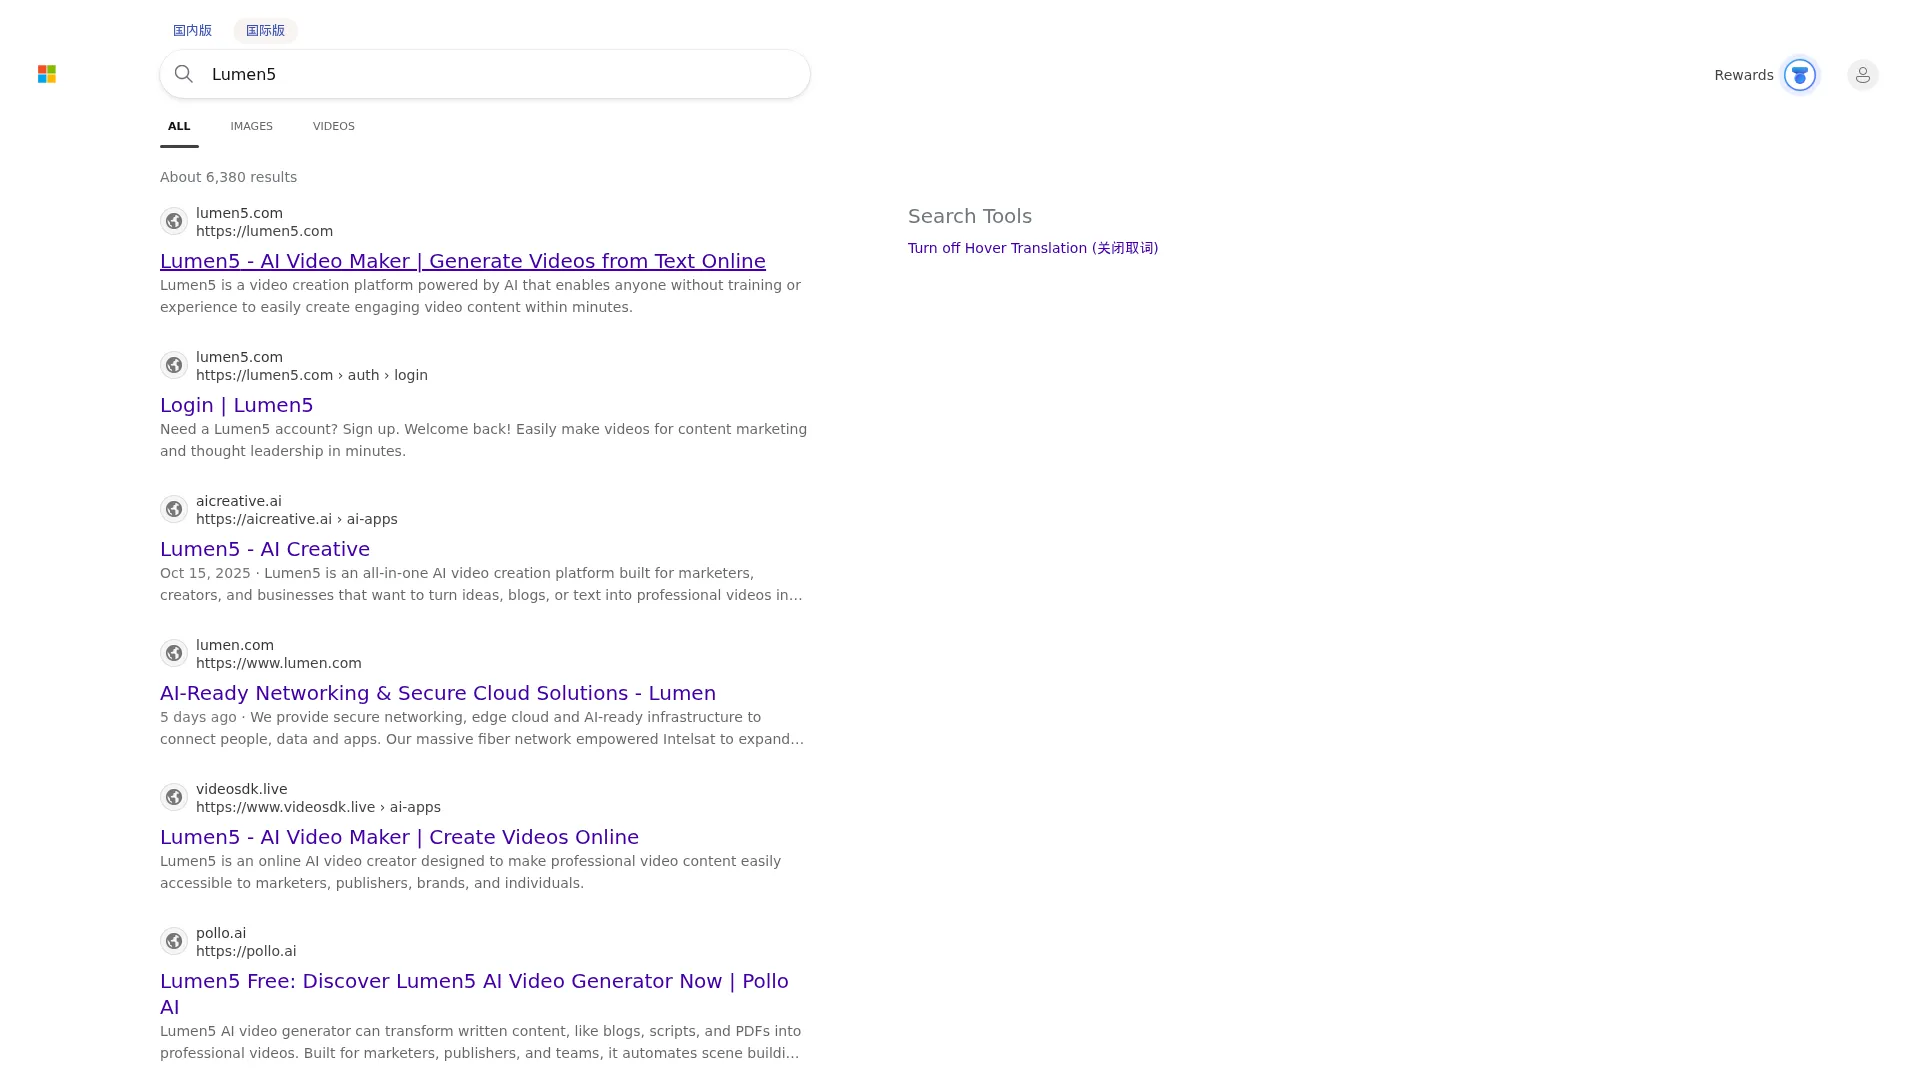
Task: Switch to the 国内版 domestic tab
Action: click(x=192, y=30)
